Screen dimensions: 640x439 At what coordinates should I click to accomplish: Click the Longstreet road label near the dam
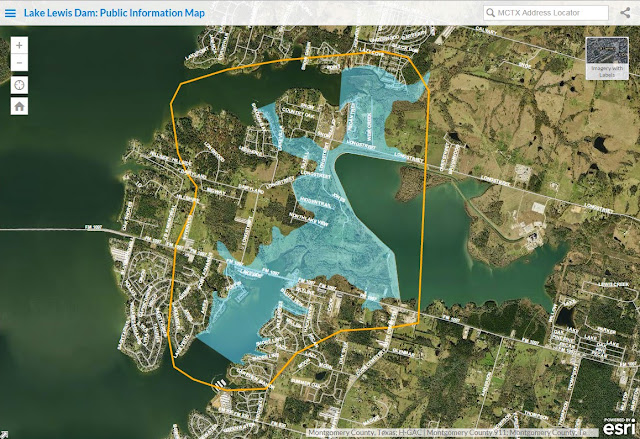pyautogui.click(x=360, y=146)
